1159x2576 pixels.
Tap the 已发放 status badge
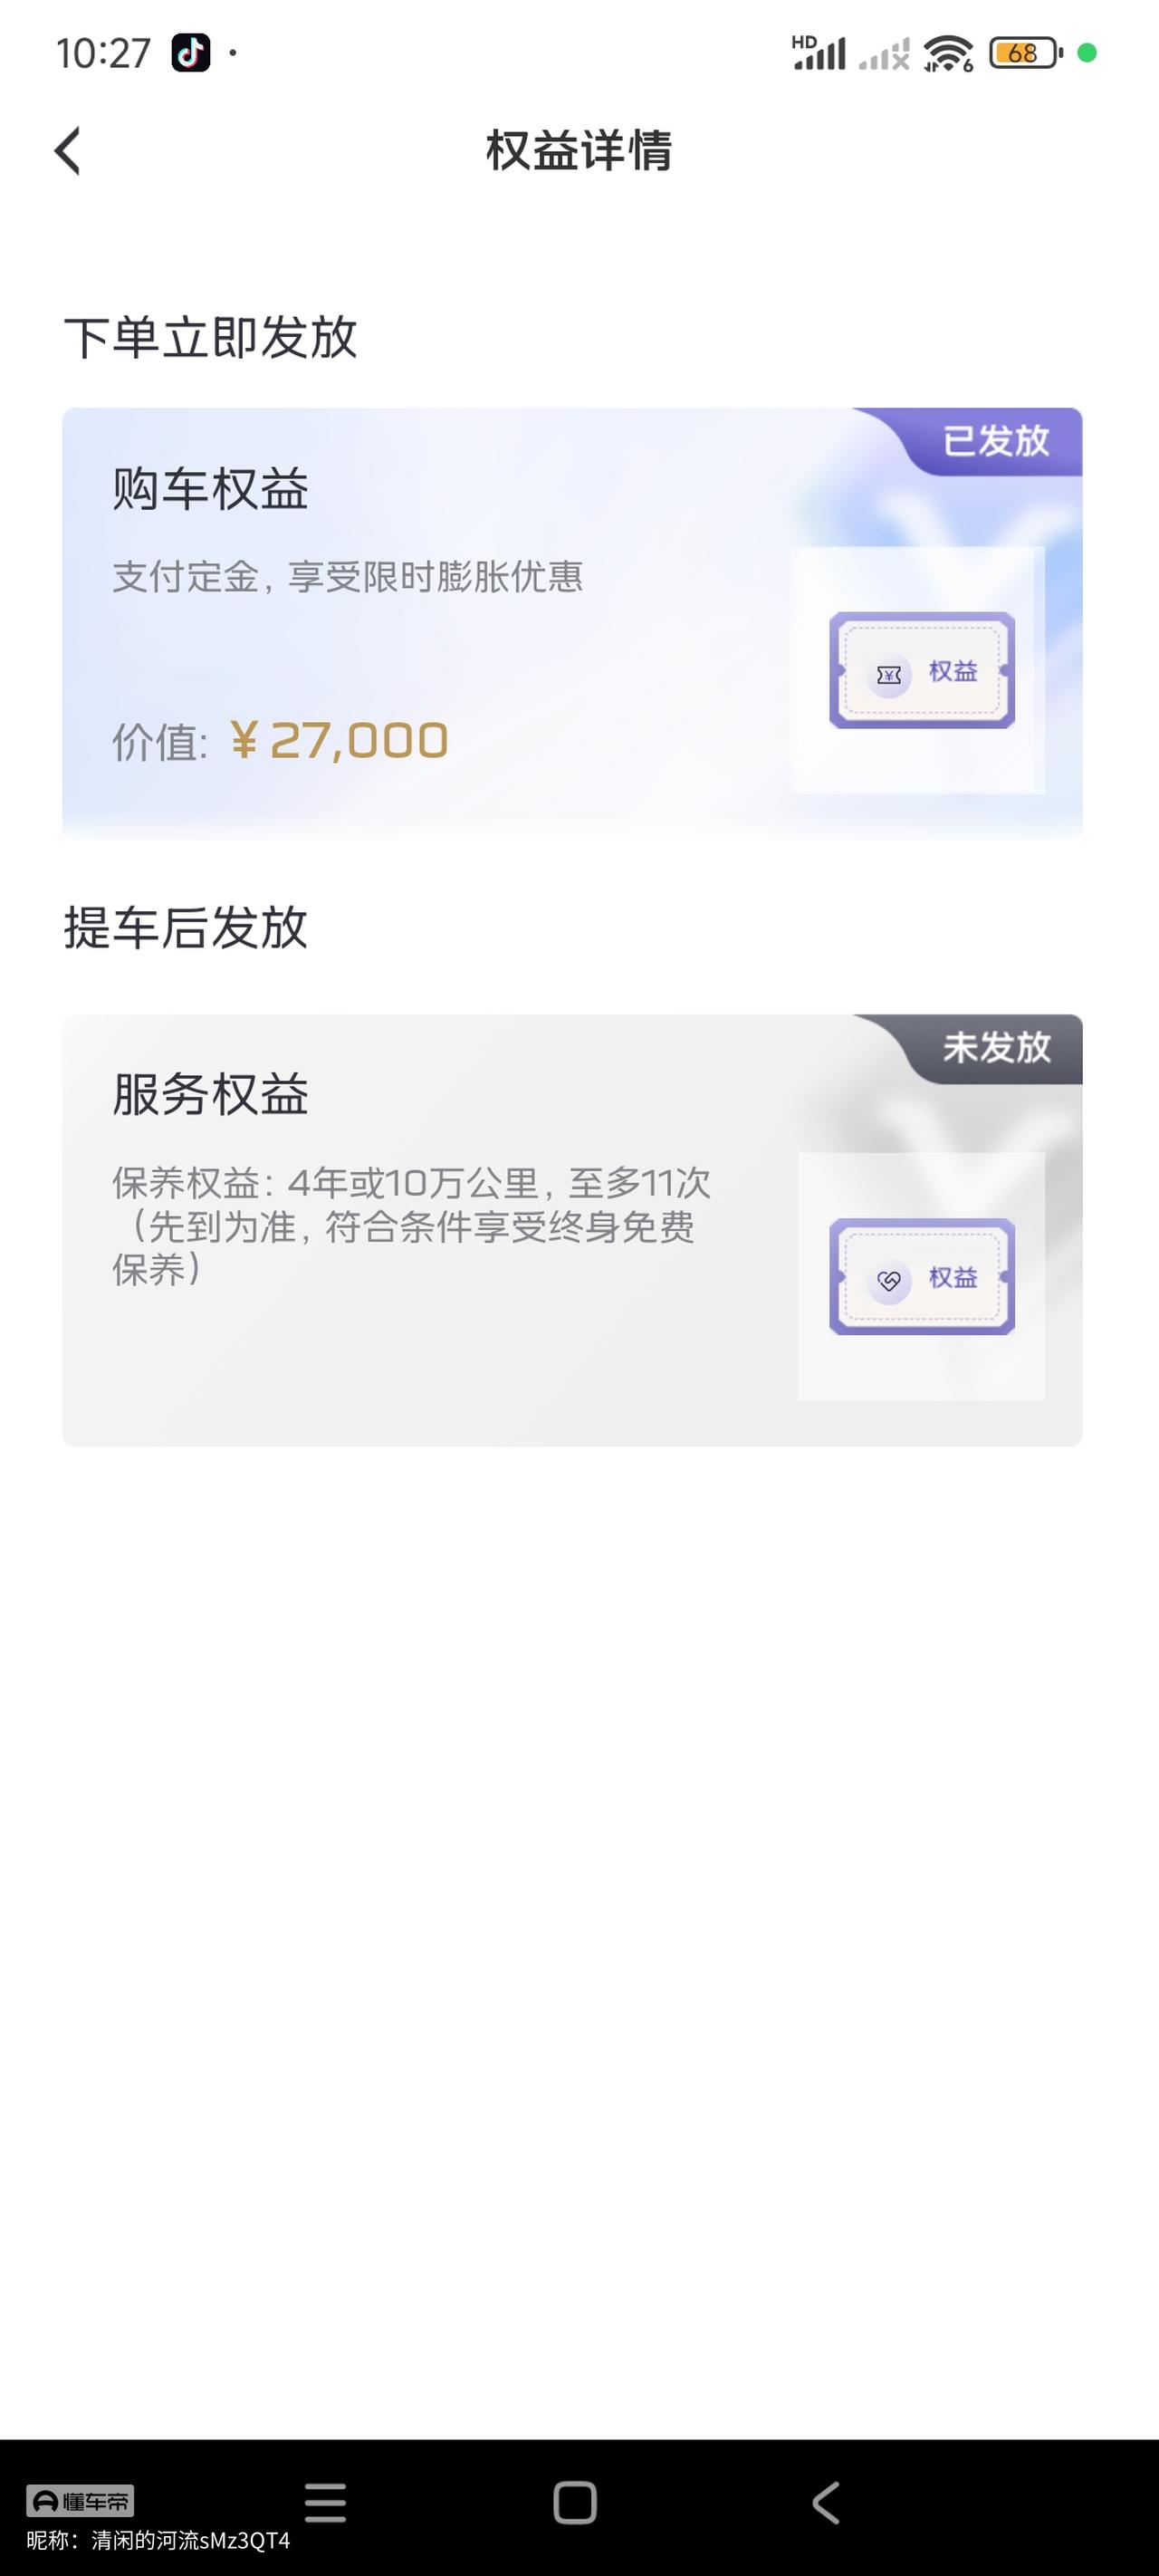[995, 441]
